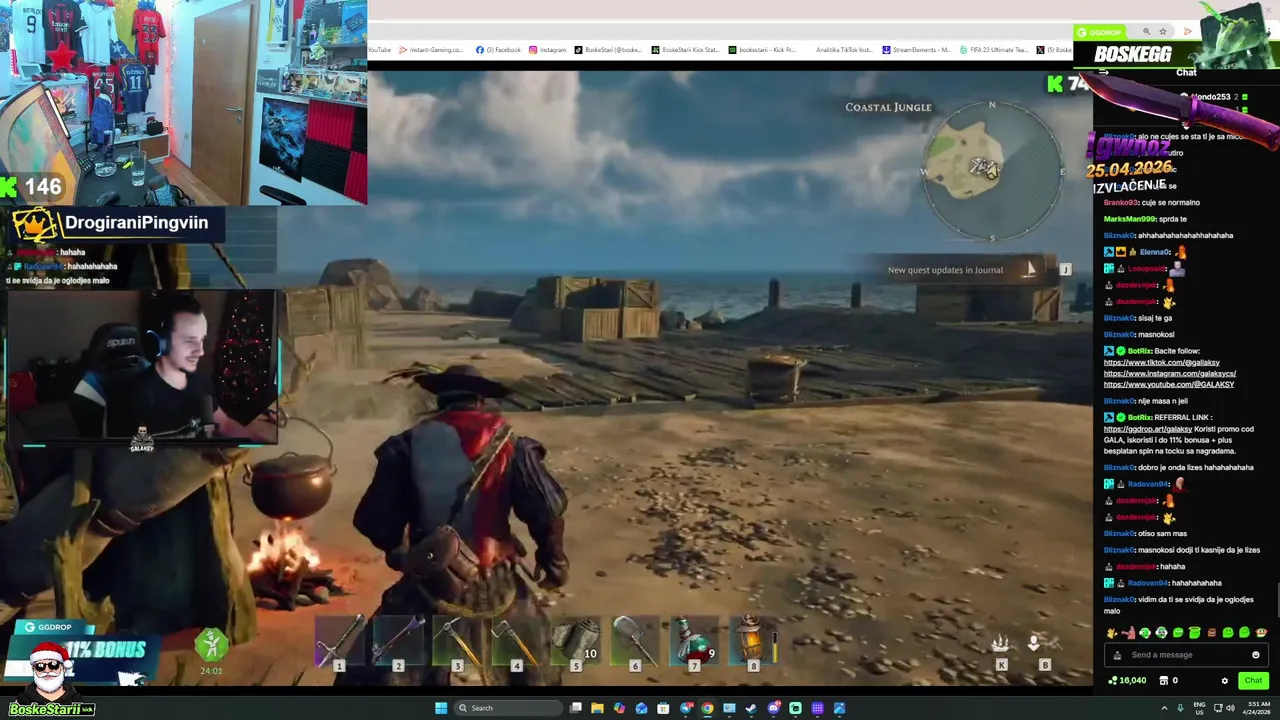Image resolution: width=1280 pixels, height=720 pixels.
Task: Click the taskbar Search box
Action: (x=507, y=708)
